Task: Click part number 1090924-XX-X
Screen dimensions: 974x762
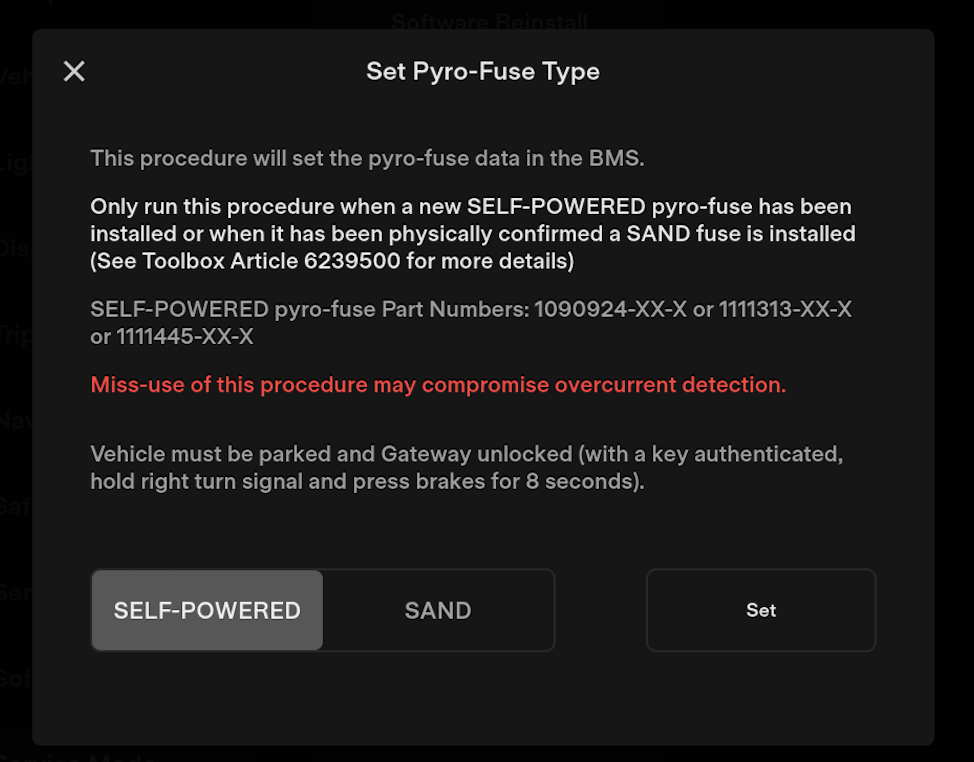Action: pyautogui.click(x=611, y=310)
